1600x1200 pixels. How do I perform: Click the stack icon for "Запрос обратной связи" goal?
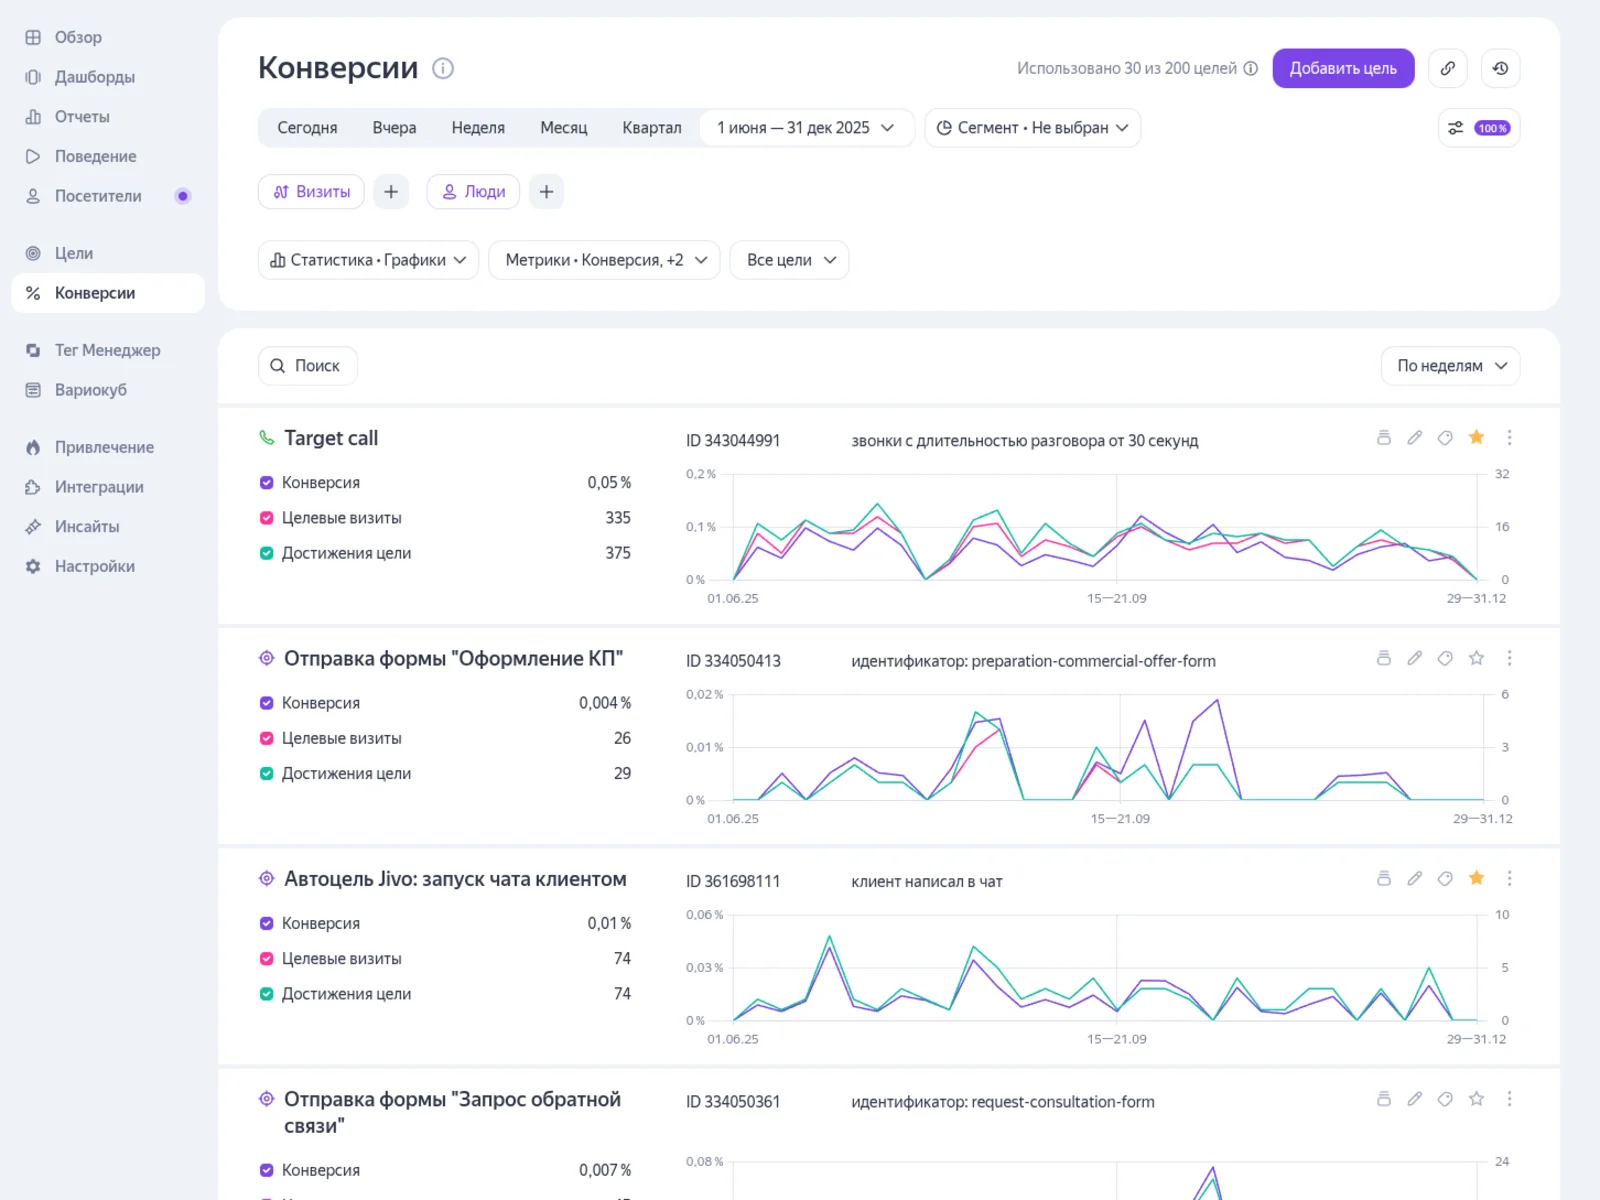pos(1384,1099)
